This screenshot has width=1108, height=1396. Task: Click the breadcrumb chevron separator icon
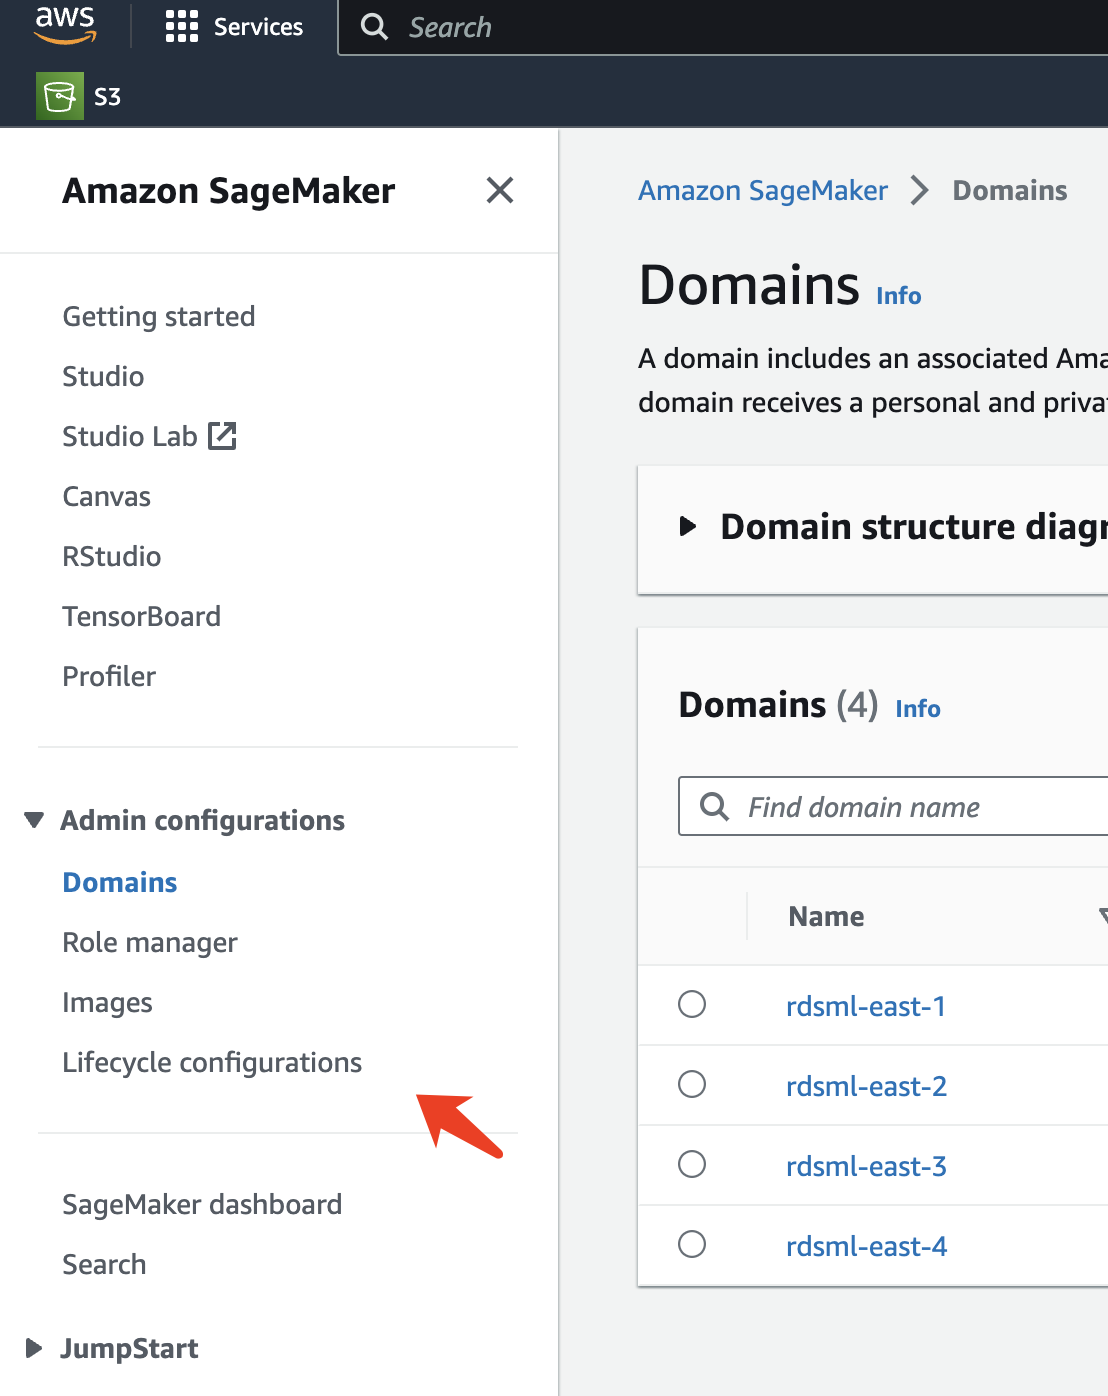pyautogui.click(x=920, y=190)
